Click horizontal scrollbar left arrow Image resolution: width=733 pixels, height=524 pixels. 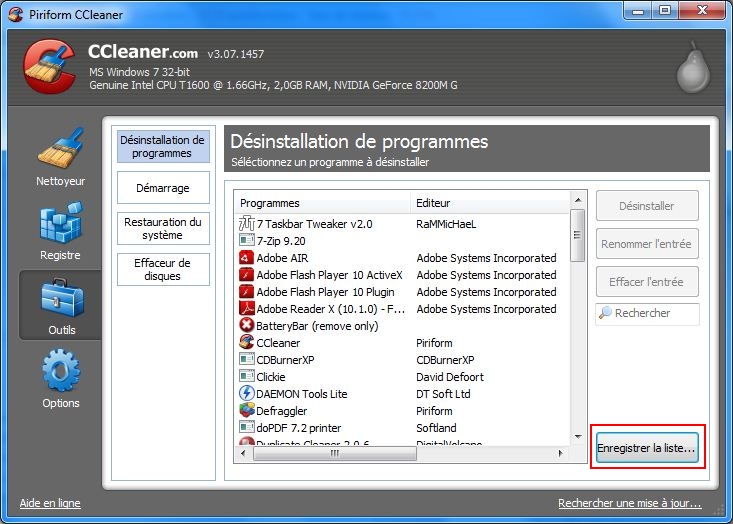tap(243, 453)
